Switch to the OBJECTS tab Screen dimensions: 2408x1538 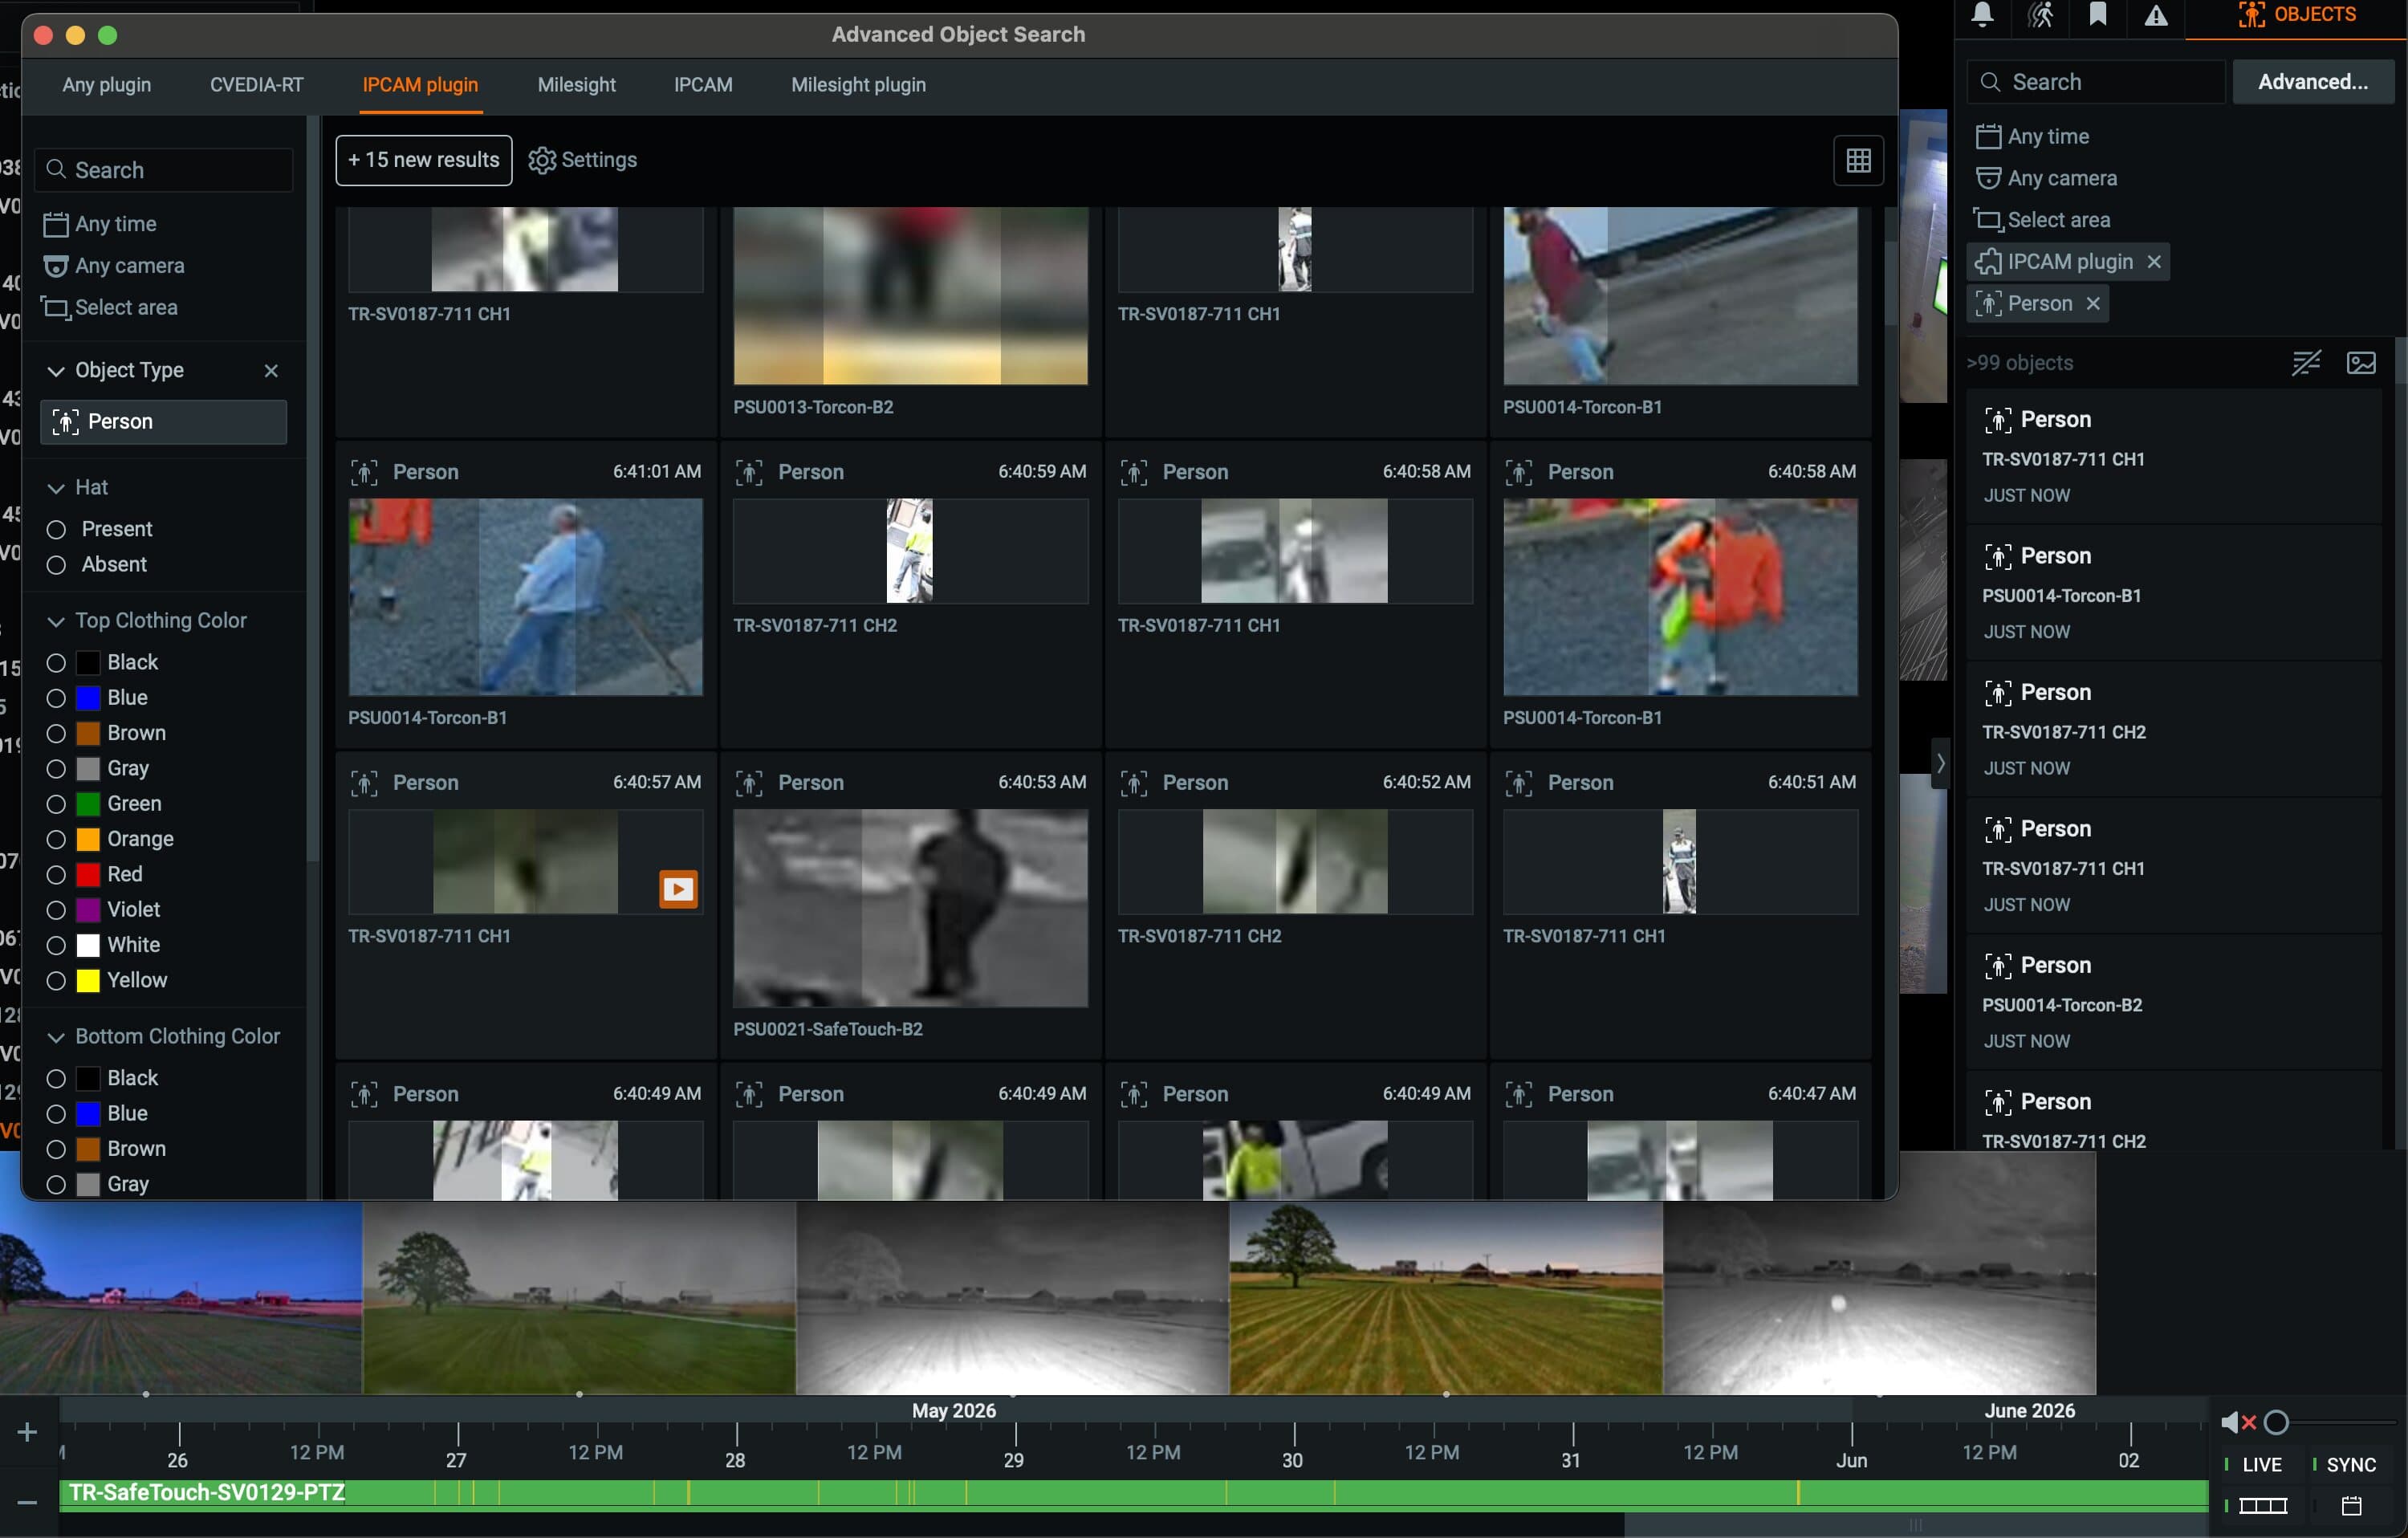click(x=2296, y=16)
